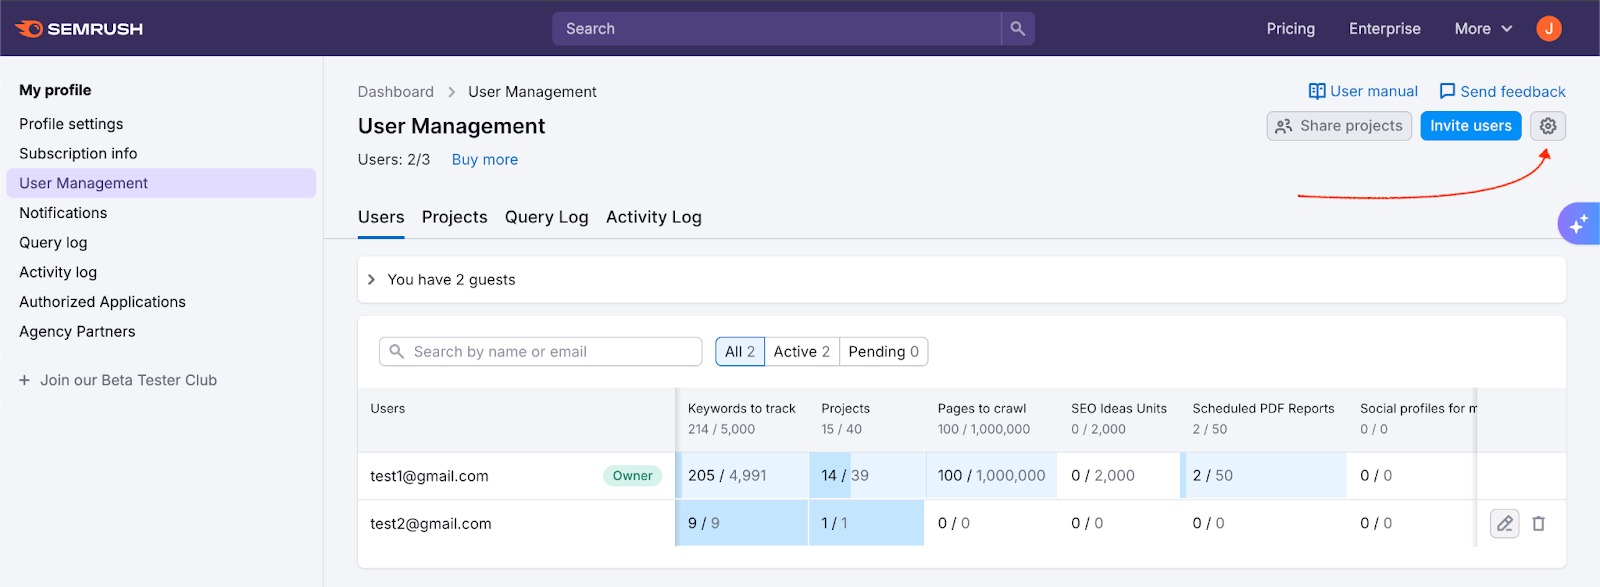The image size is (1600, 587).
Task: Click the Invite users button
Action: click(x=1470, y=126)
